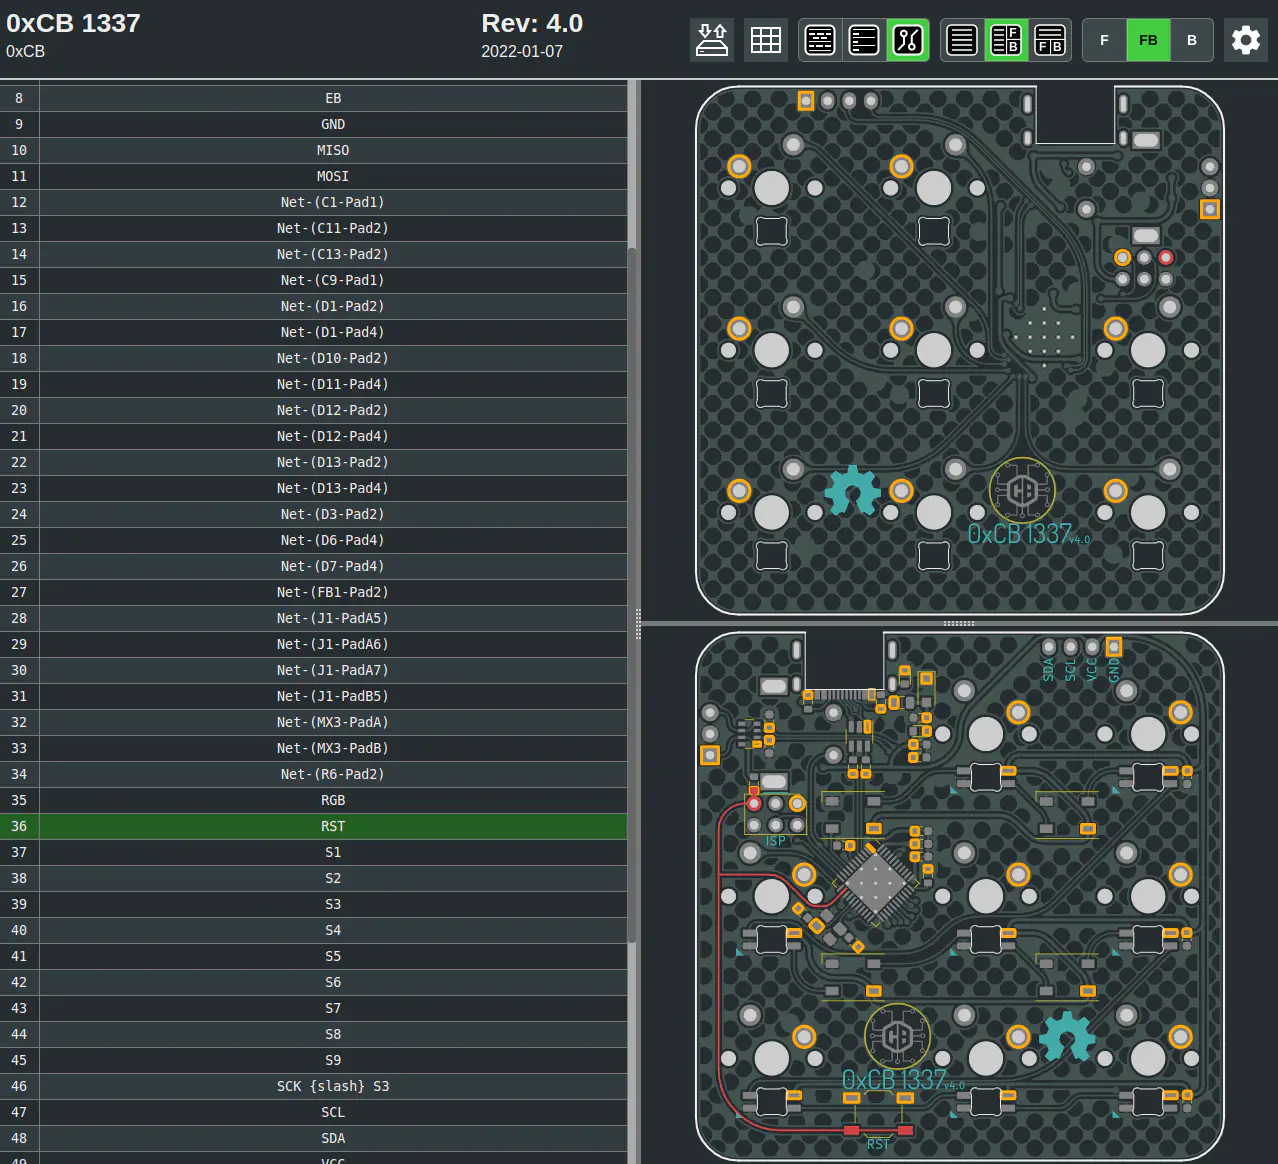Switch to grouped BOM mode
This screenshot has height=1164, width=1278.
820,40
